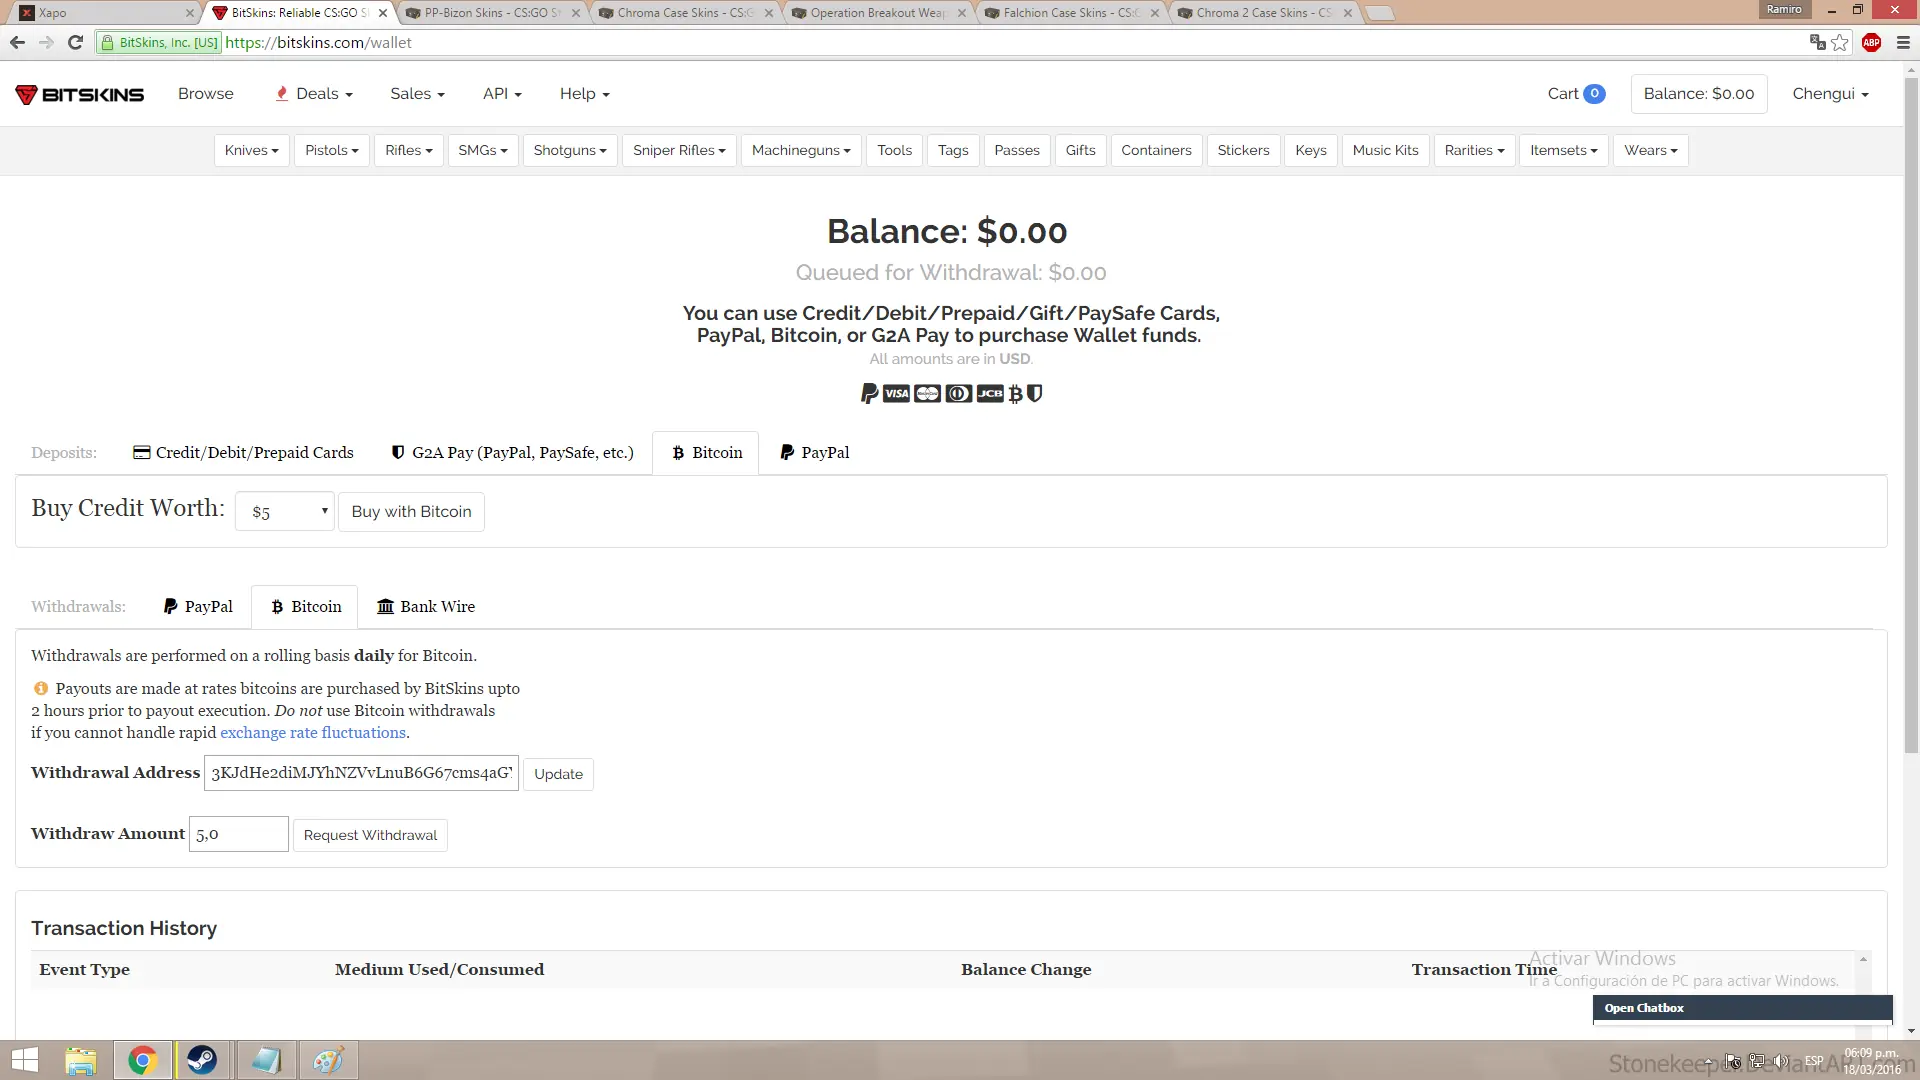Expand the Knives category dropdown

click(251, 150)
